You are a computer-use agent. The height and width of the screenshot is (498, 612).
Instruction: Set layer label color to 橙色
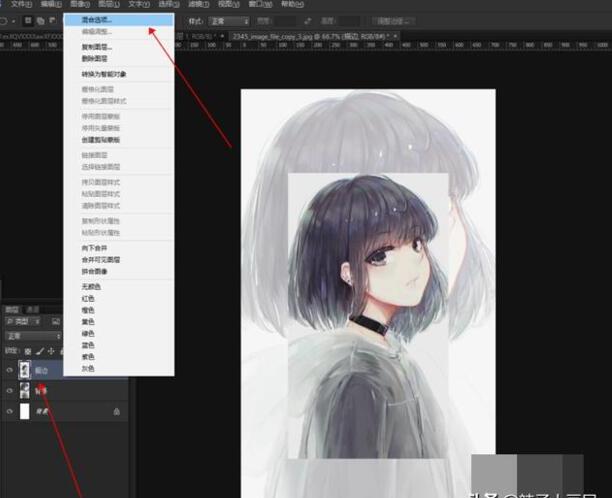[x=119, y=310]
